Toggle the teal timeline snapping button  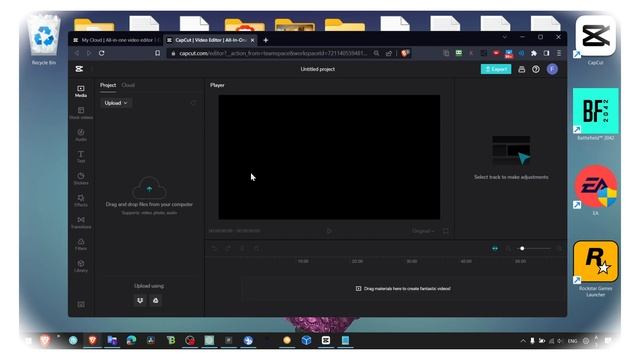[495, 248]
